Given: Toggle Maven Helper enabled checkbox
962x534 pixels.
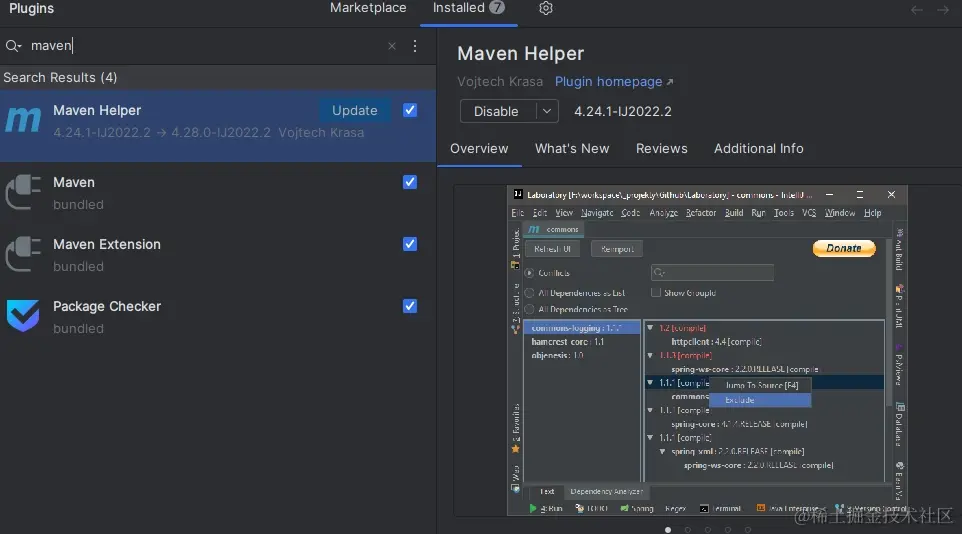Looking at the screenshot, I should pos(410,110).
